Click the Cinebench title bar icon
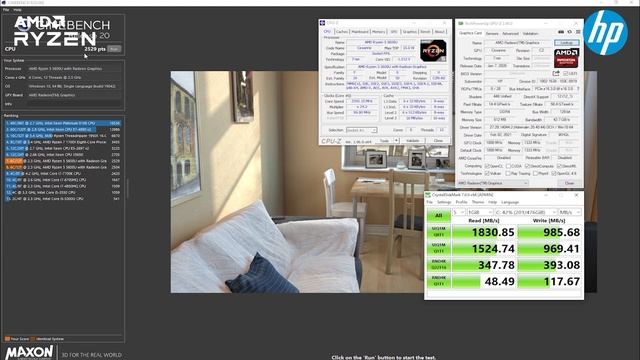This screenshot has height=360, width=640. [x=4, y=2]
